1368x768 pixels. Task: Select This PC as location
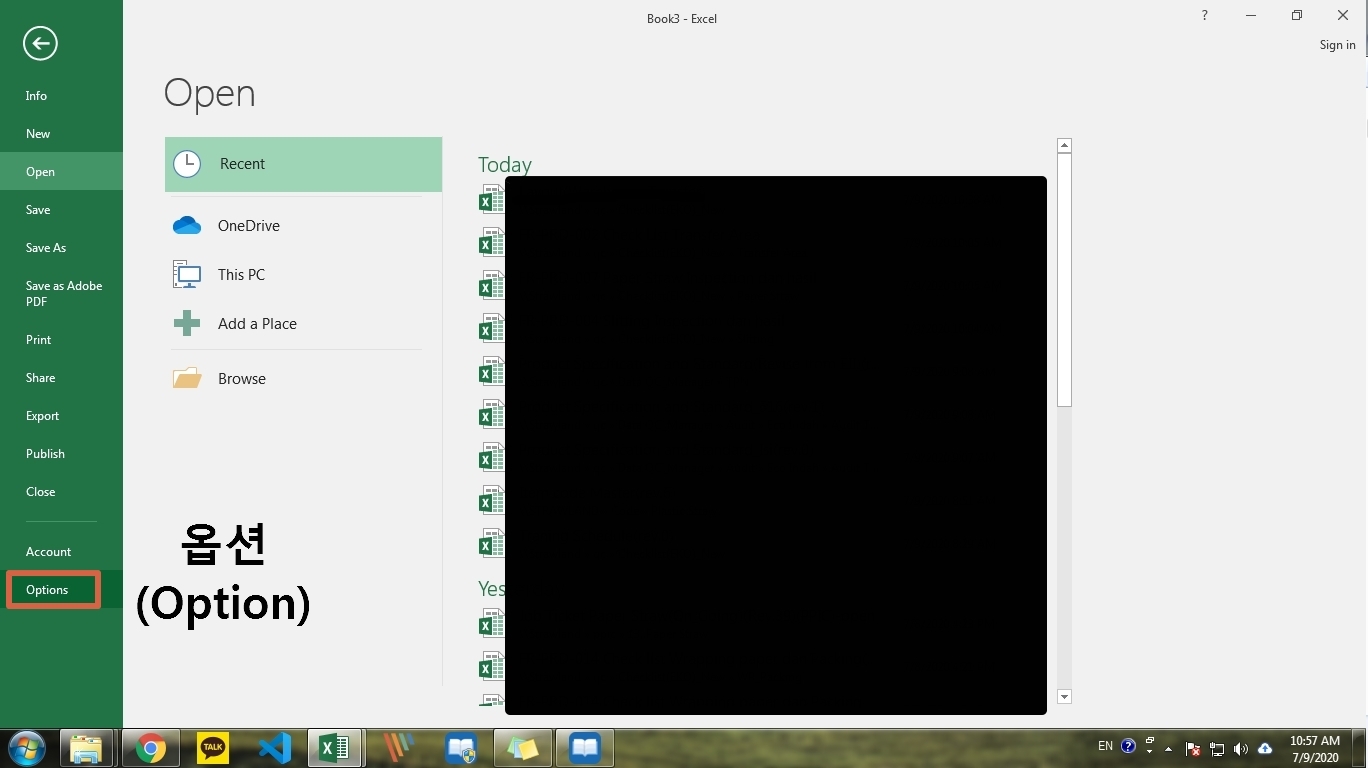[x=303, y=275]
